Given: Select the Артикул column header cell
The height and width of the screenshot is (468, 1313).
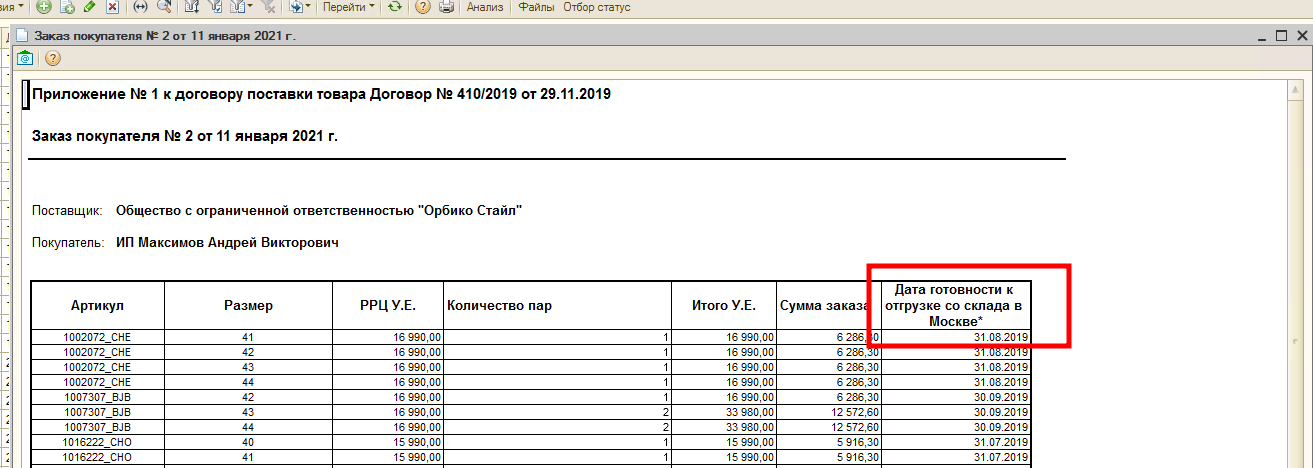Looking at the screenshot, I should point(97,305).
